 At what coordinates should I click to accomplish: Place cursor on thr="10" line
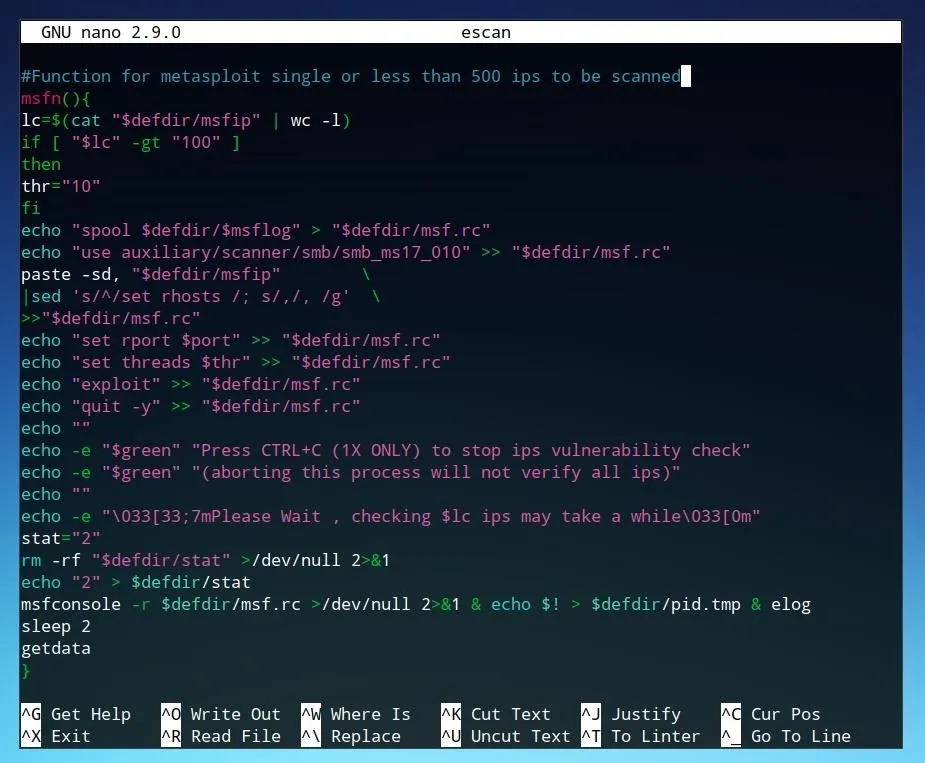(61, 186)
